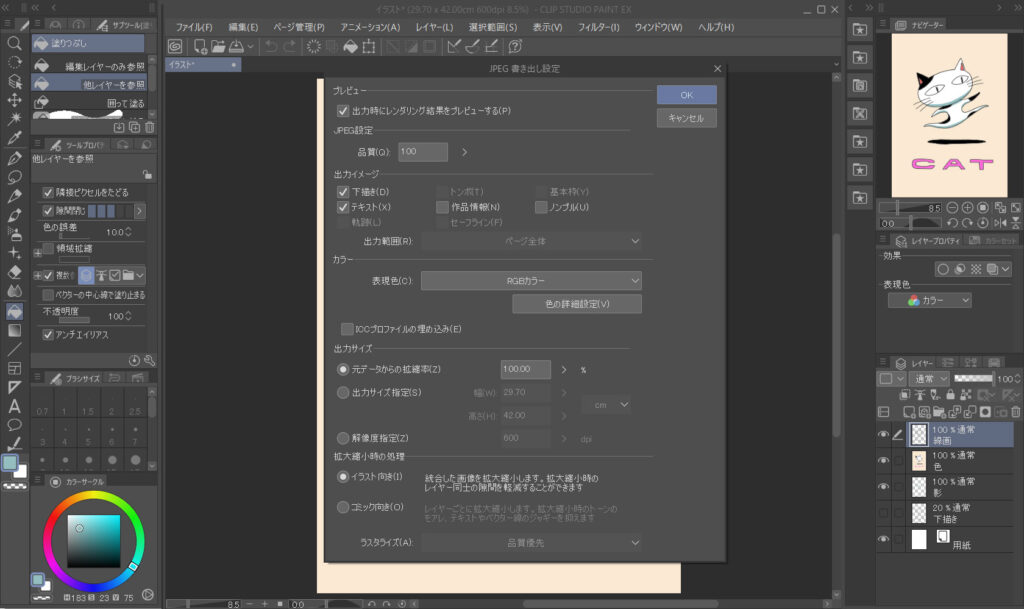Open the ラスタライズ 品質優先 dropdown
This screenshot has height=609, width=1024.
[530, 543]
